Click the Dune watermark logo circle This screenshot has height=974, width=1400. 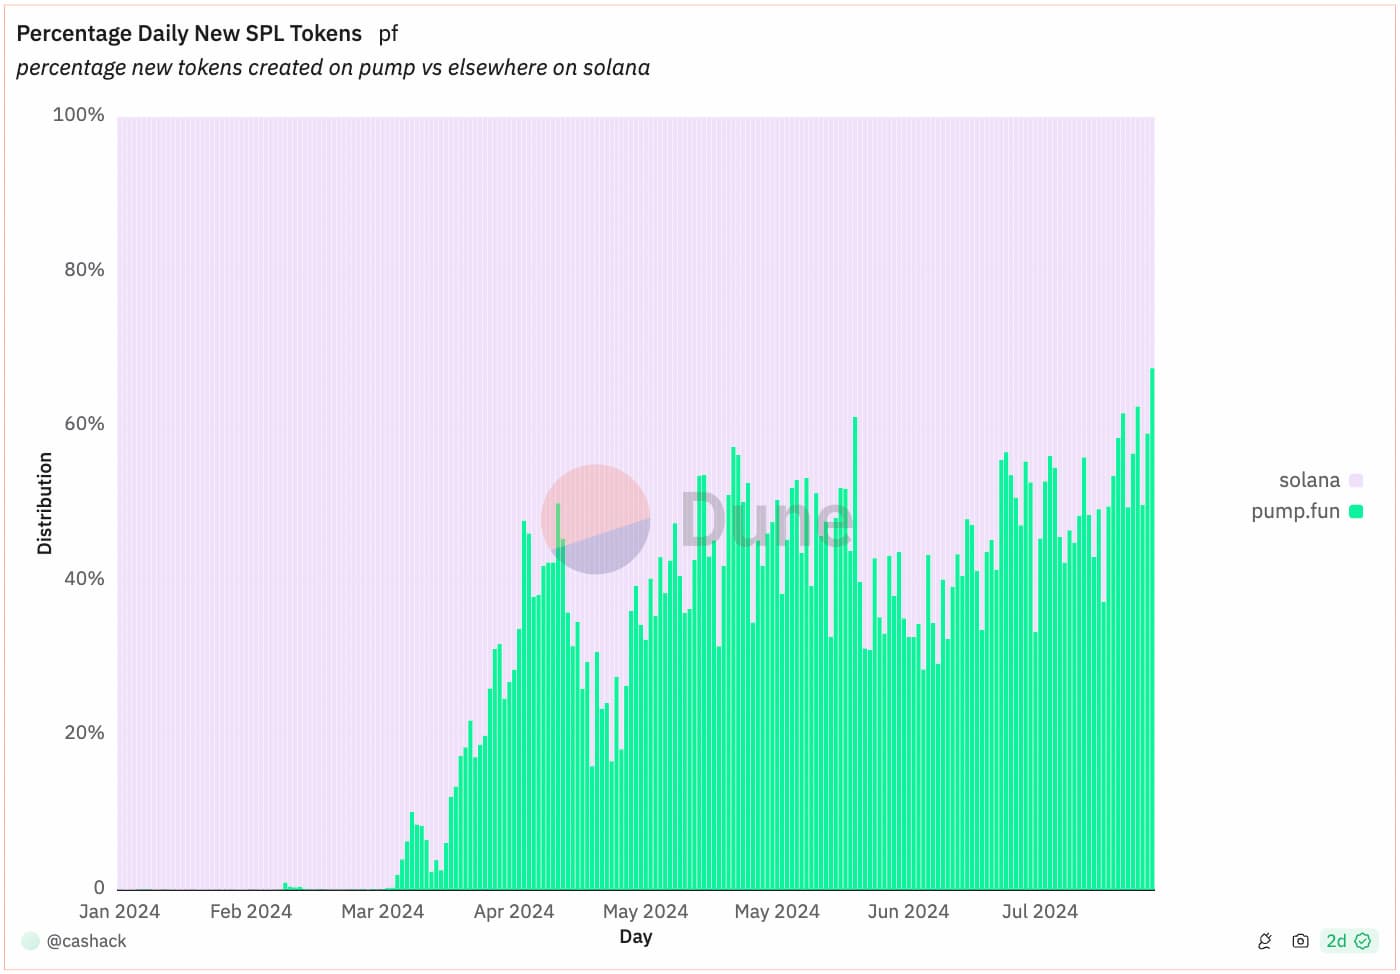coord(596,519)
